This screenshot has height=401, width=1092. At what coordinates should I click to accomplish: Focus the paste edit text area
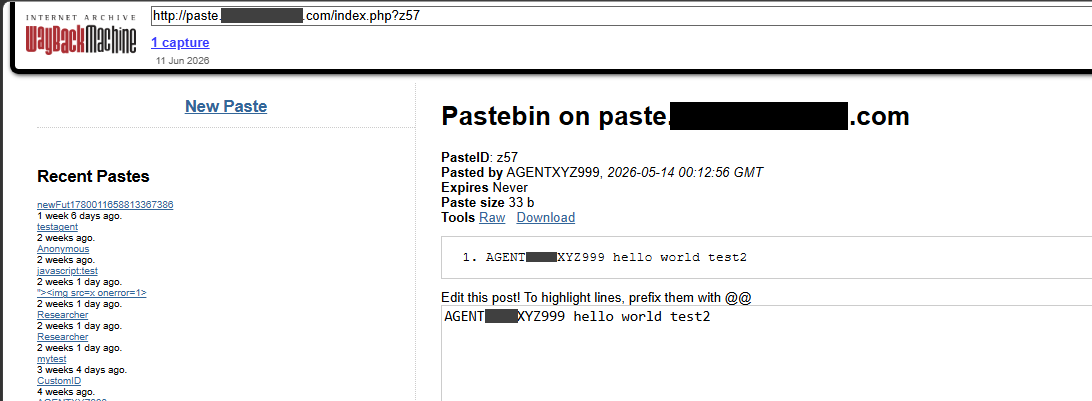pos(766,353)
